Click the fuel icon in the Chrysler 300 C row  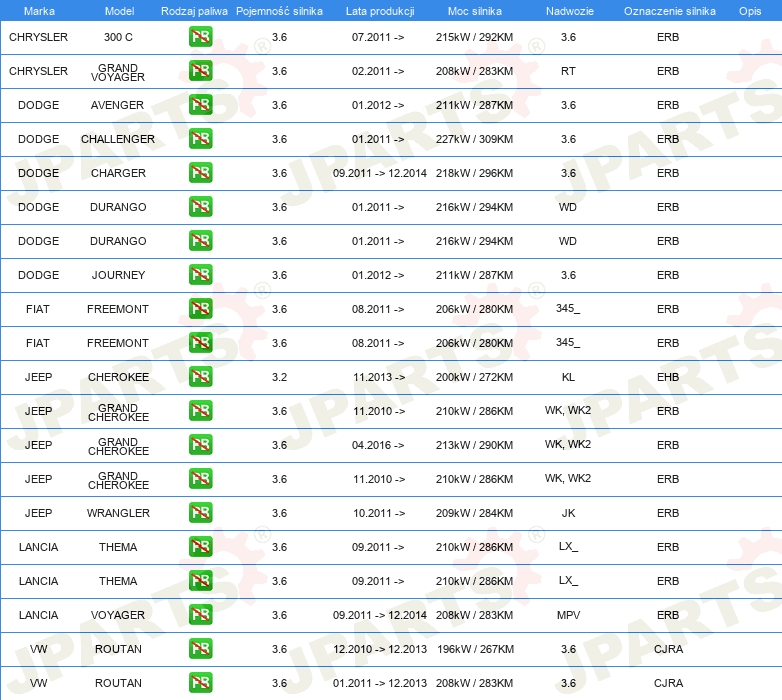click(x=200, y=37)
